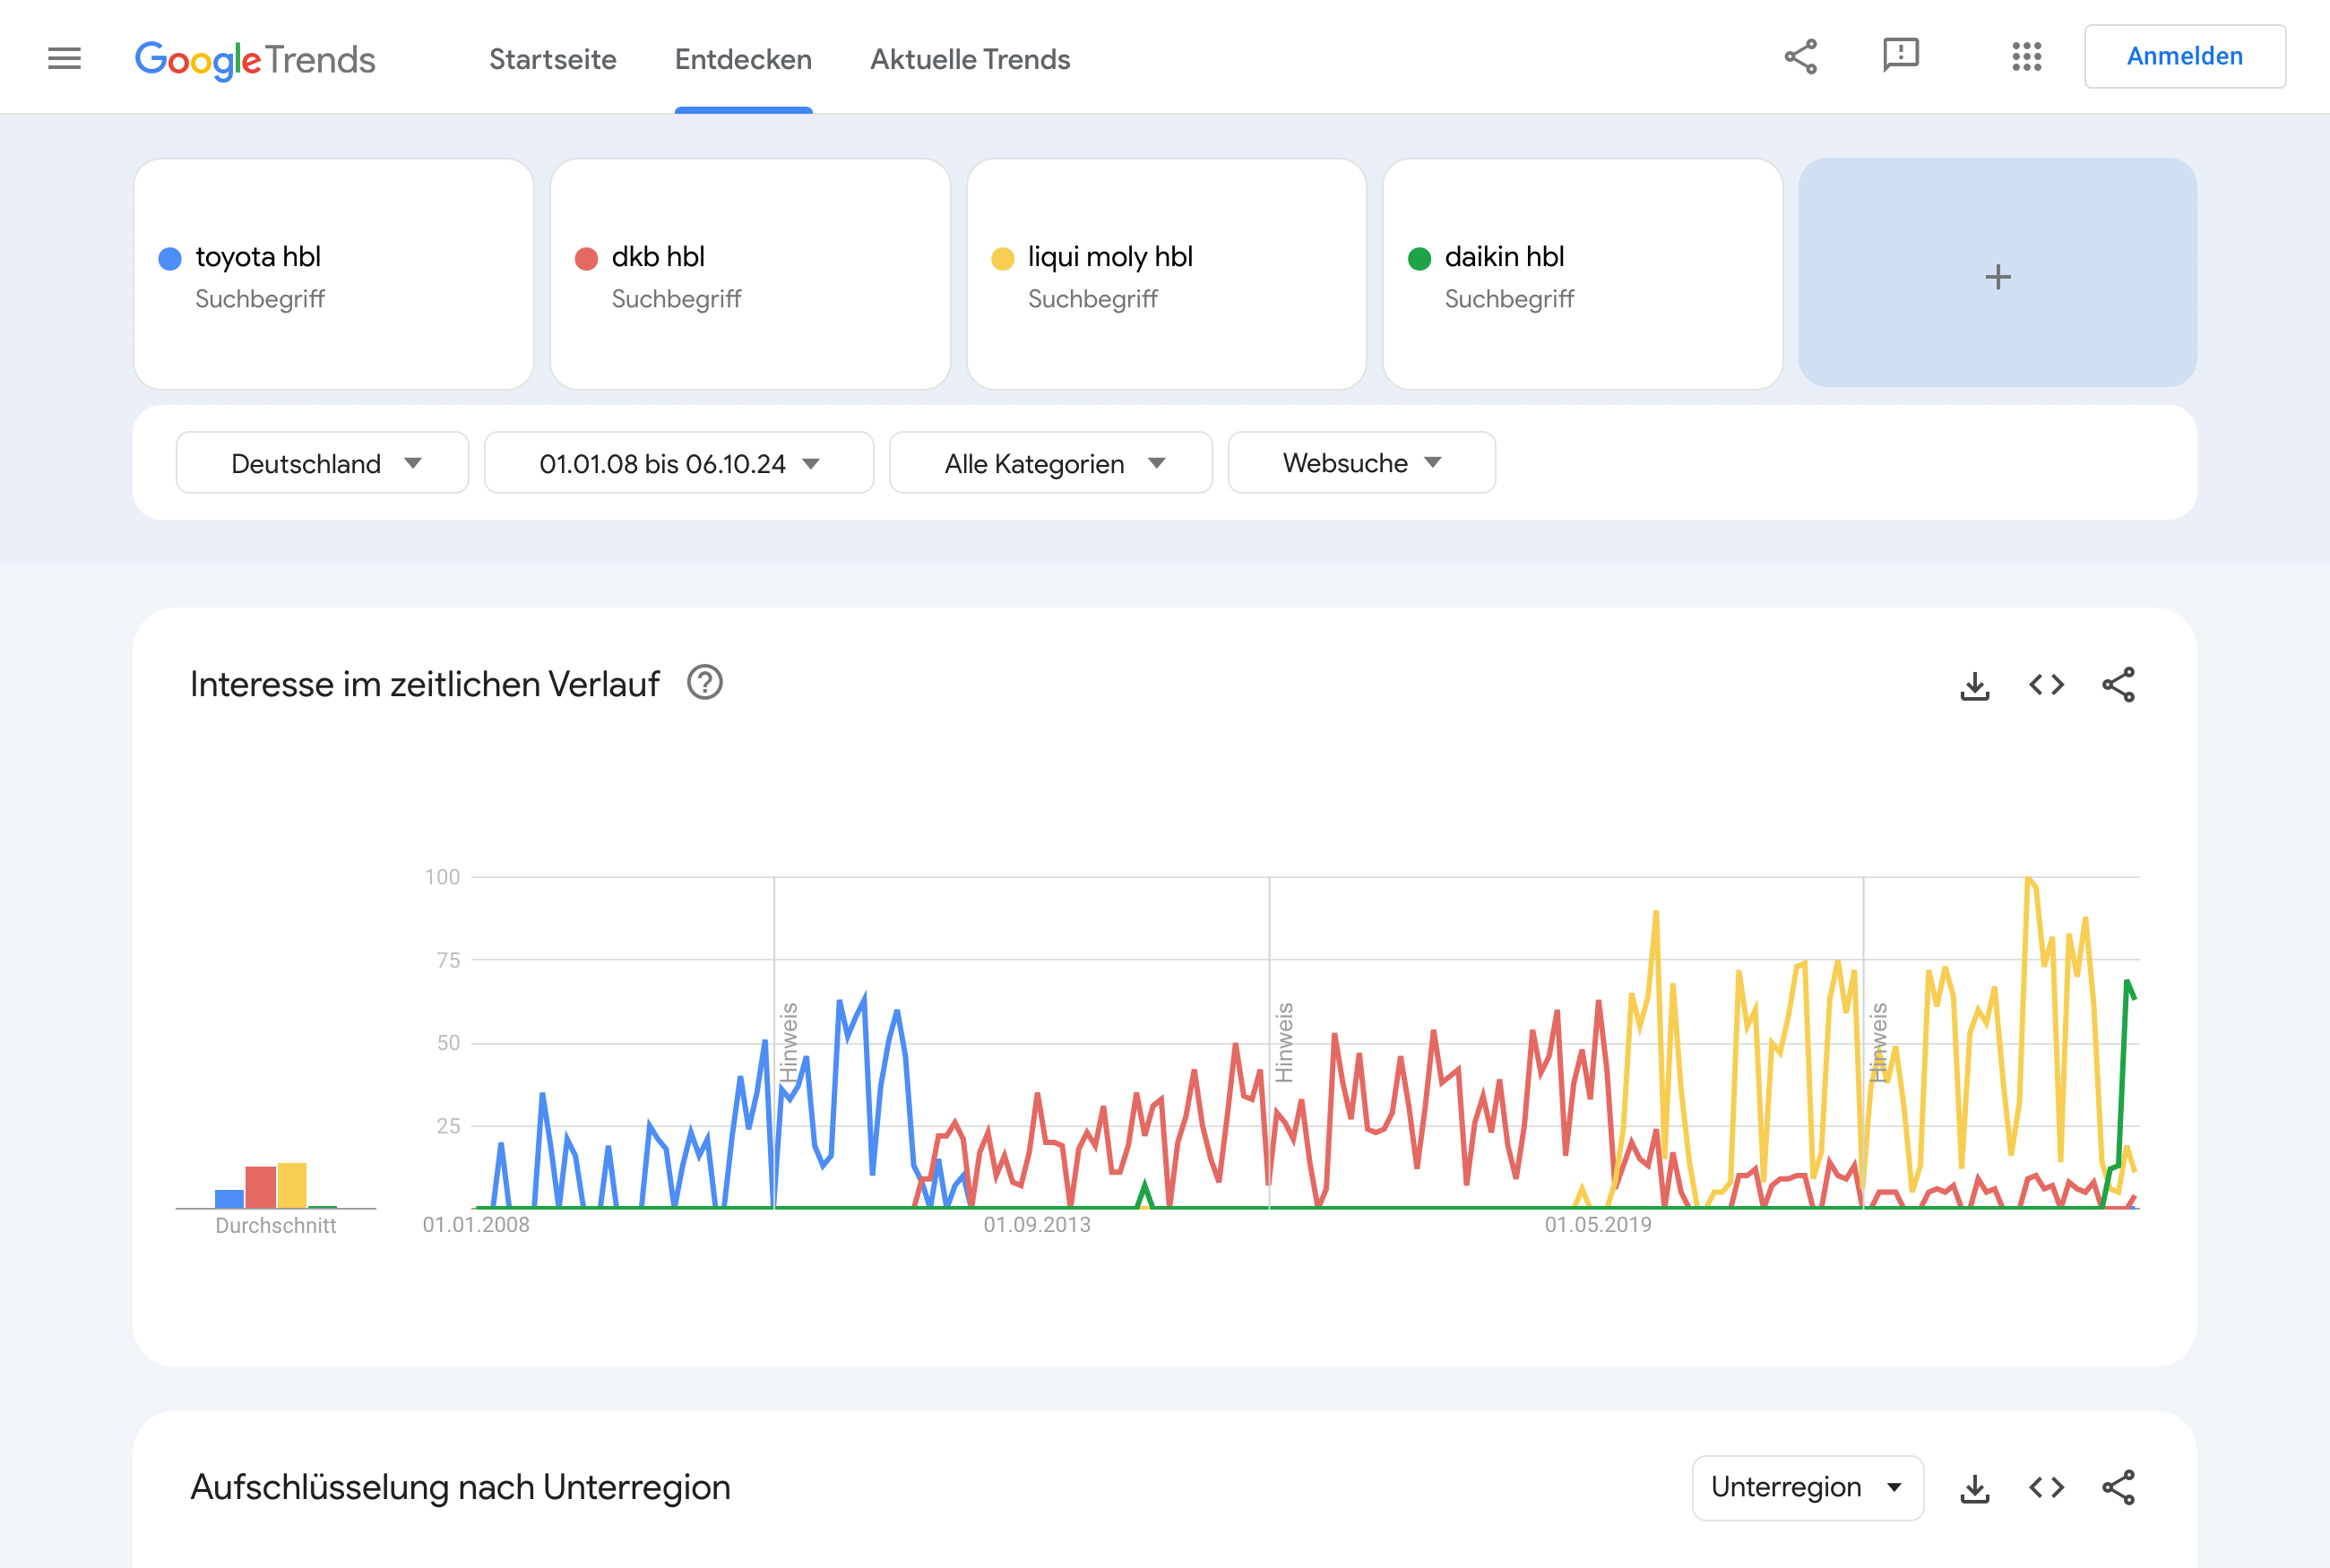Edit the liqui moly hbl search term
This screenshot has height=1568, width=2330.
coord(1166,273)
